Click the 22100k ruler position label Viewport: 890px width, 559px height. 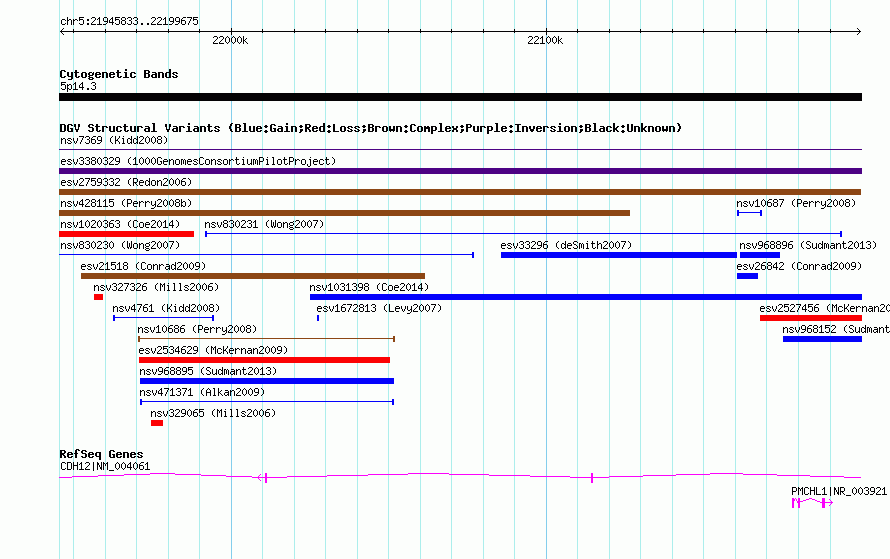point(545,40)
